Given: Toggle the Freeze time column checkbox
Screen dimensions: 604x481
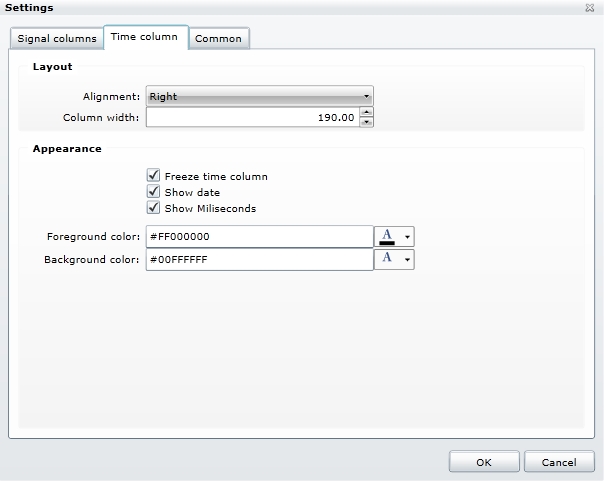Looking at the screenshot, I should point(153,175).
